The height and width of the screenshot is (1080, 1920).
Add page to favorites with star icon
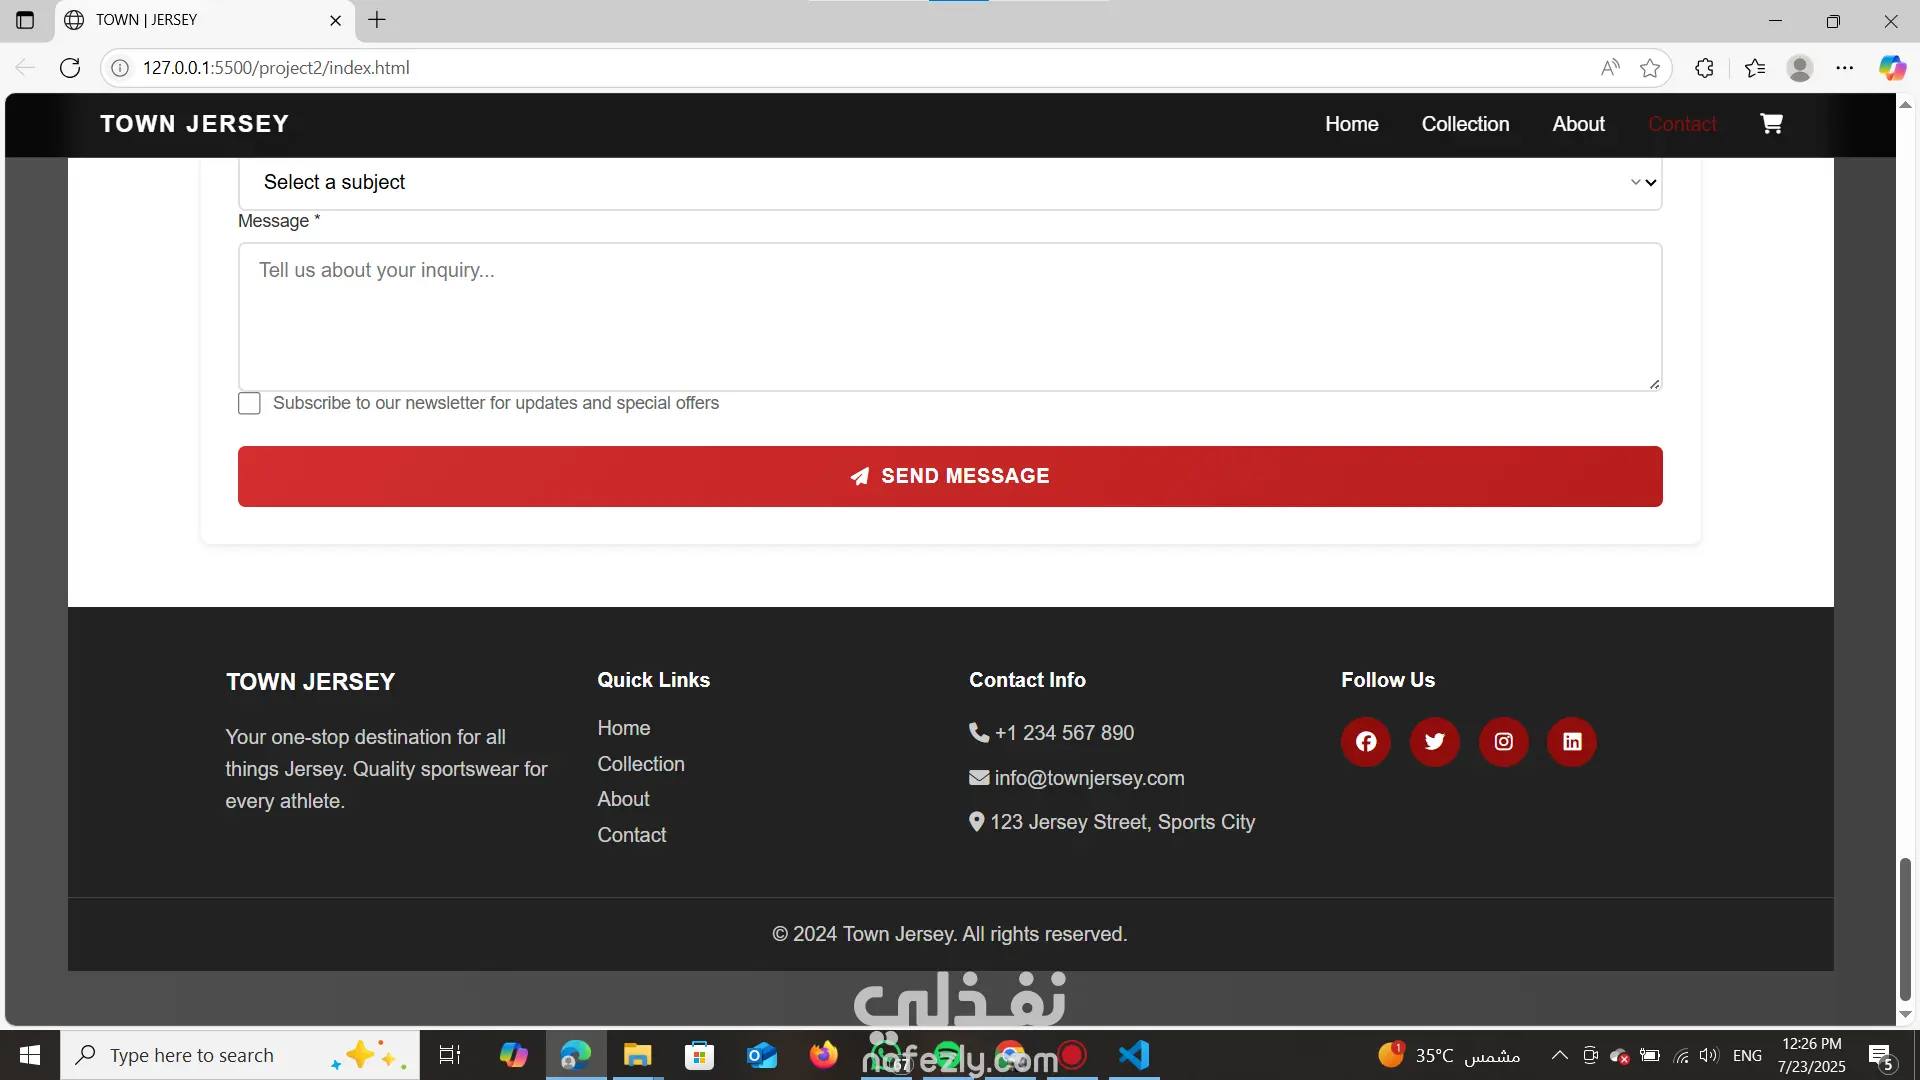1650,68
